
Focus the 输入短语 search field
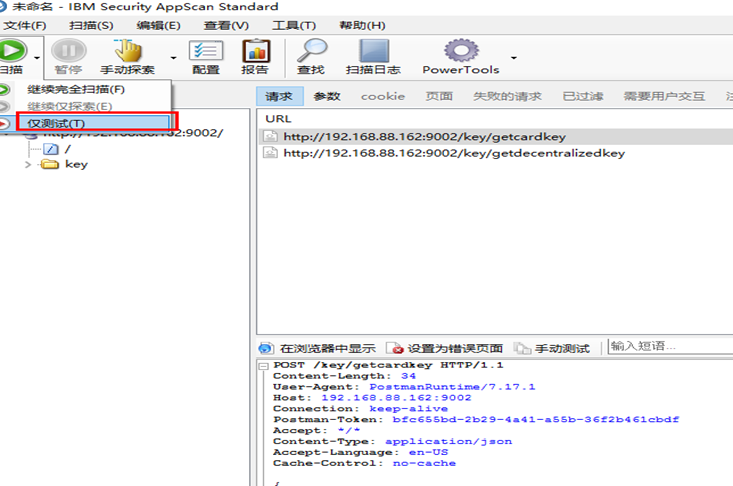pos(670,346)
